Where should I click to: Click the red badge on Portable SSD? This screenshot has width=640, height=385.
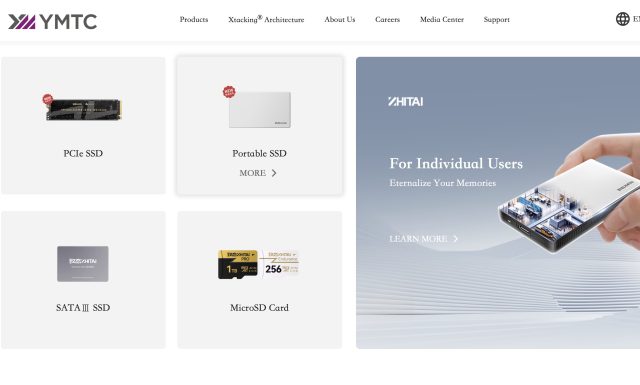click(x=229, y=91)
